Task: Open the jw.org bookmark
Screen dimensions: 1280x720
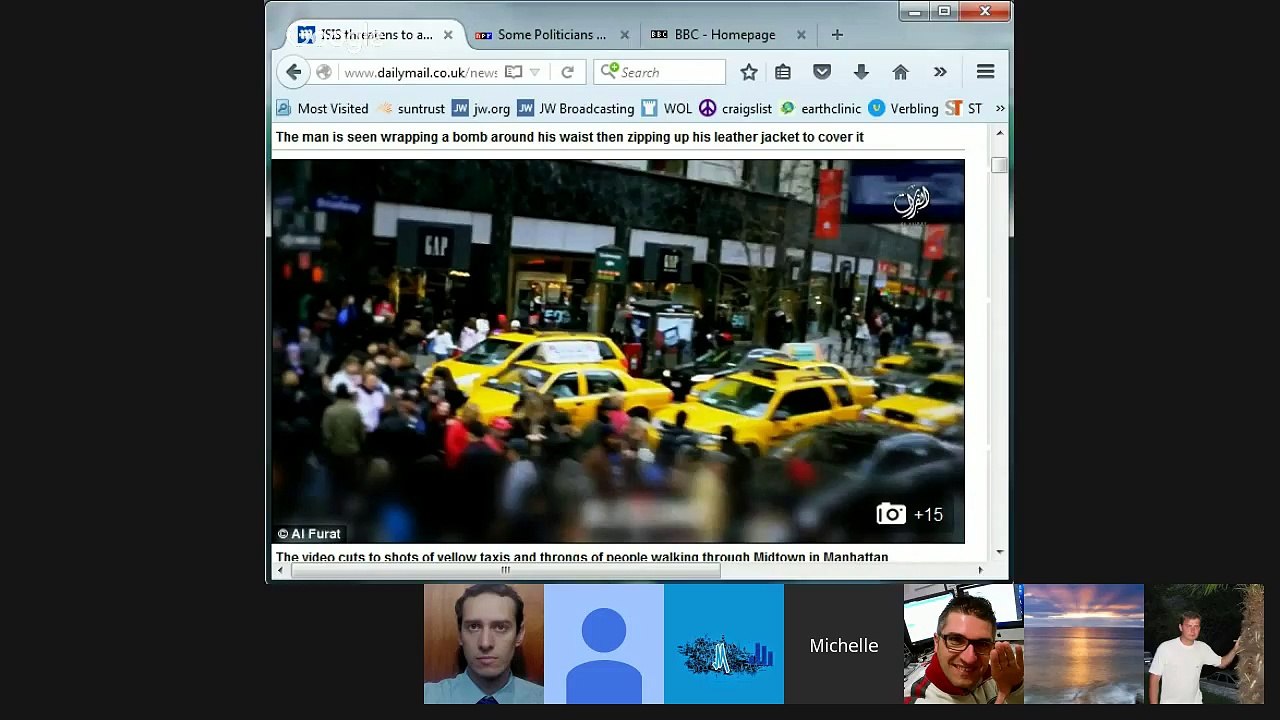Action: coord(481,108)
